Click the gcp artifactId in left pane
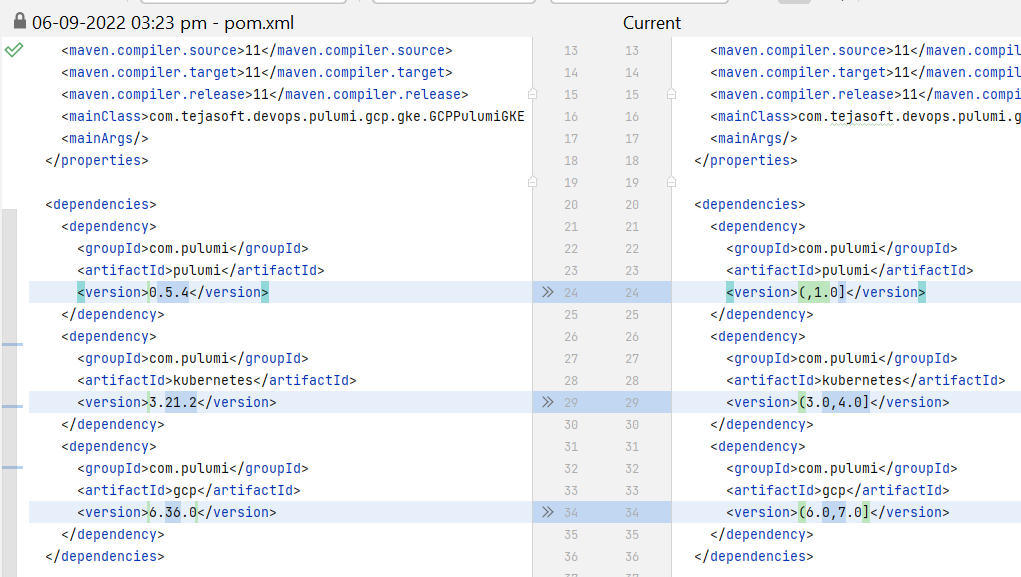The image size is (1021, 577). (189, 490)
